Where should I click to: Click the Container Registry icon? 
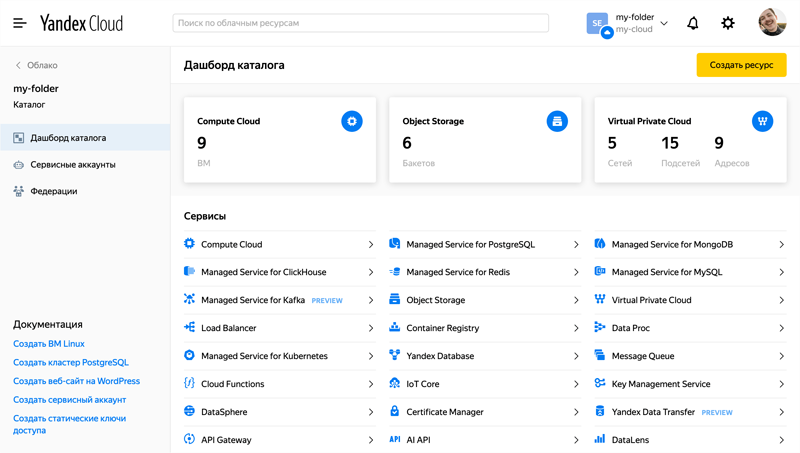tap(394, 328)
